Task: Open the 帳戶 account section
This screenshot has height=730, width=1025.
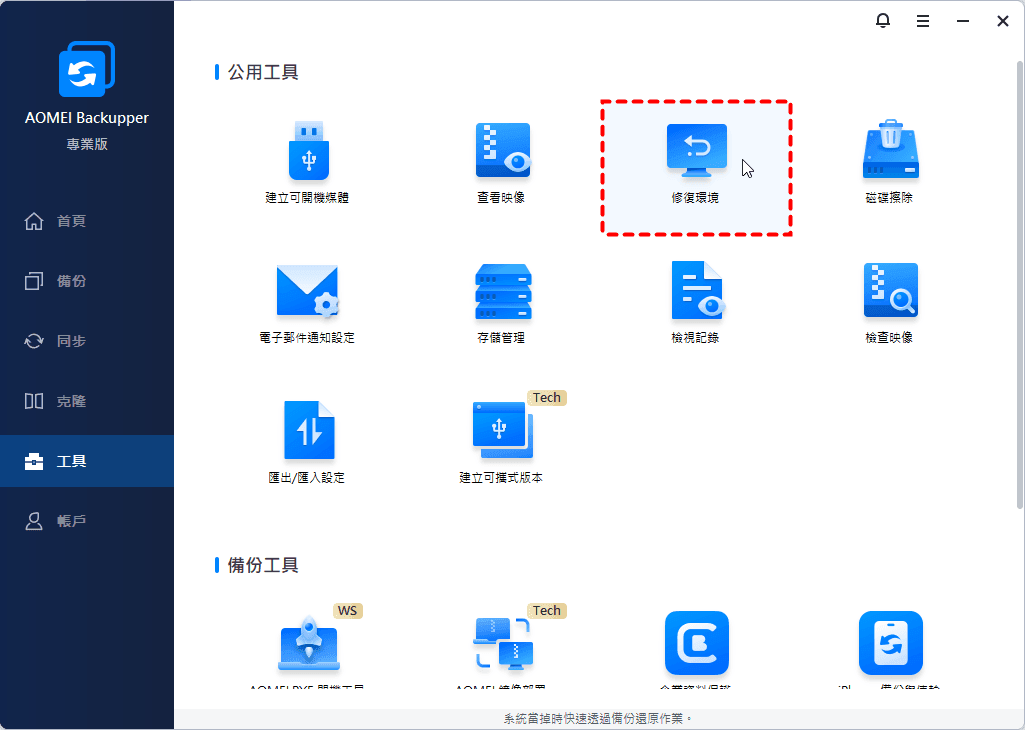Action: click(70, 521)
